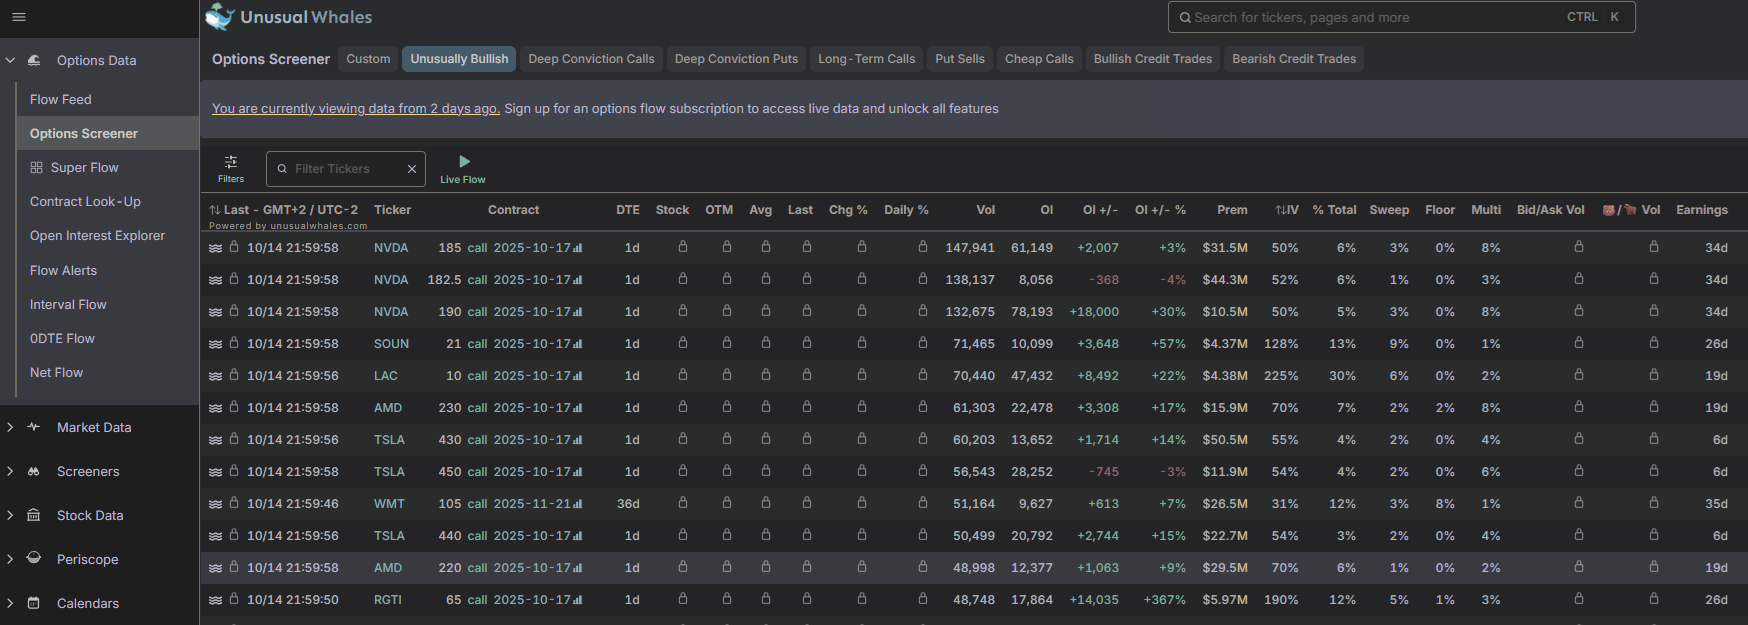Start Live Flow playback

(463, 162)
